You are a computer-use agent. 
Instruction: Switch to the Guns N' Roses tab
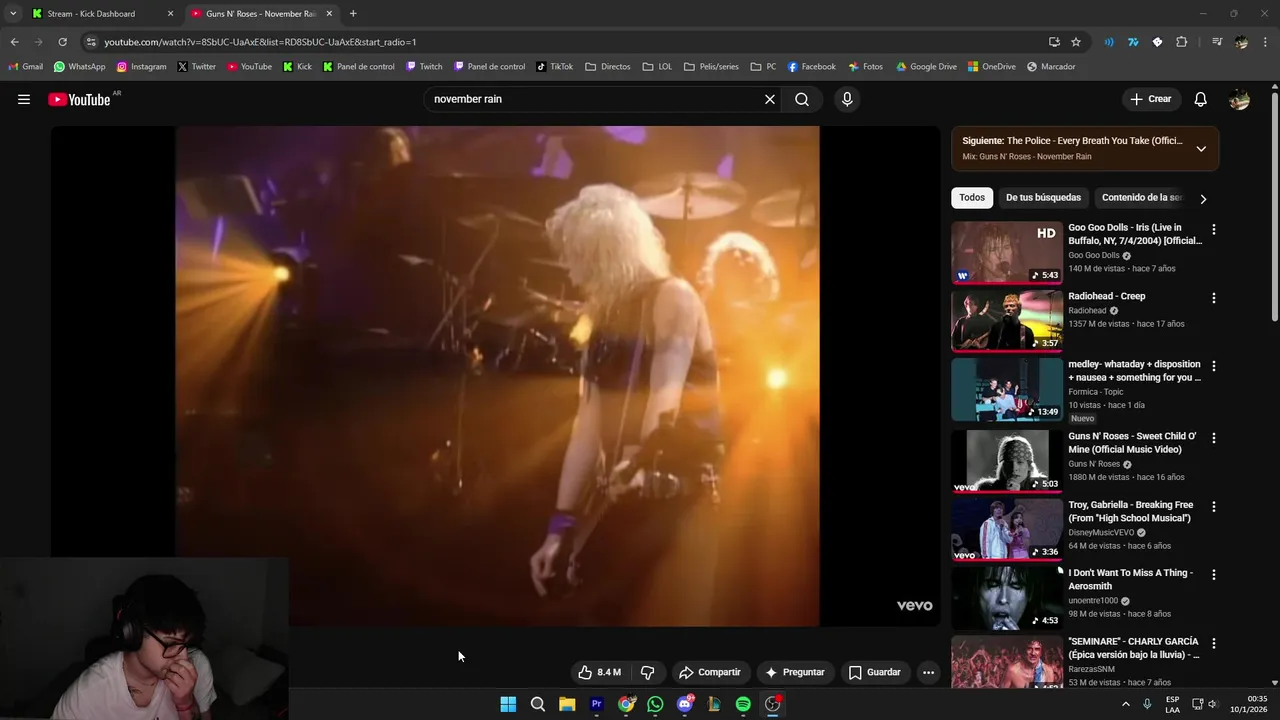click(x=260, y=14)
